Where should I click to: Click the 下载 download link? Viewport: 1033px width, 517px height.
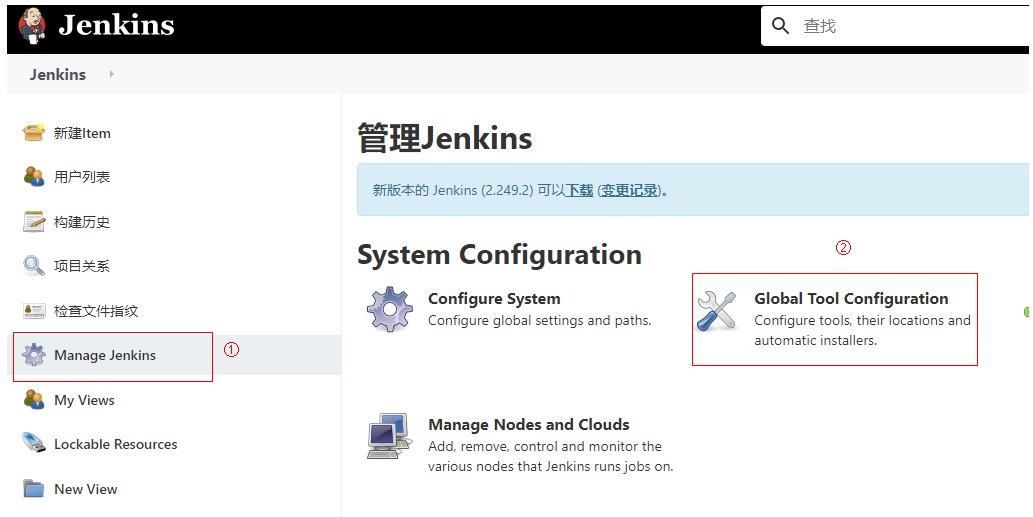[x=580, y=190]
